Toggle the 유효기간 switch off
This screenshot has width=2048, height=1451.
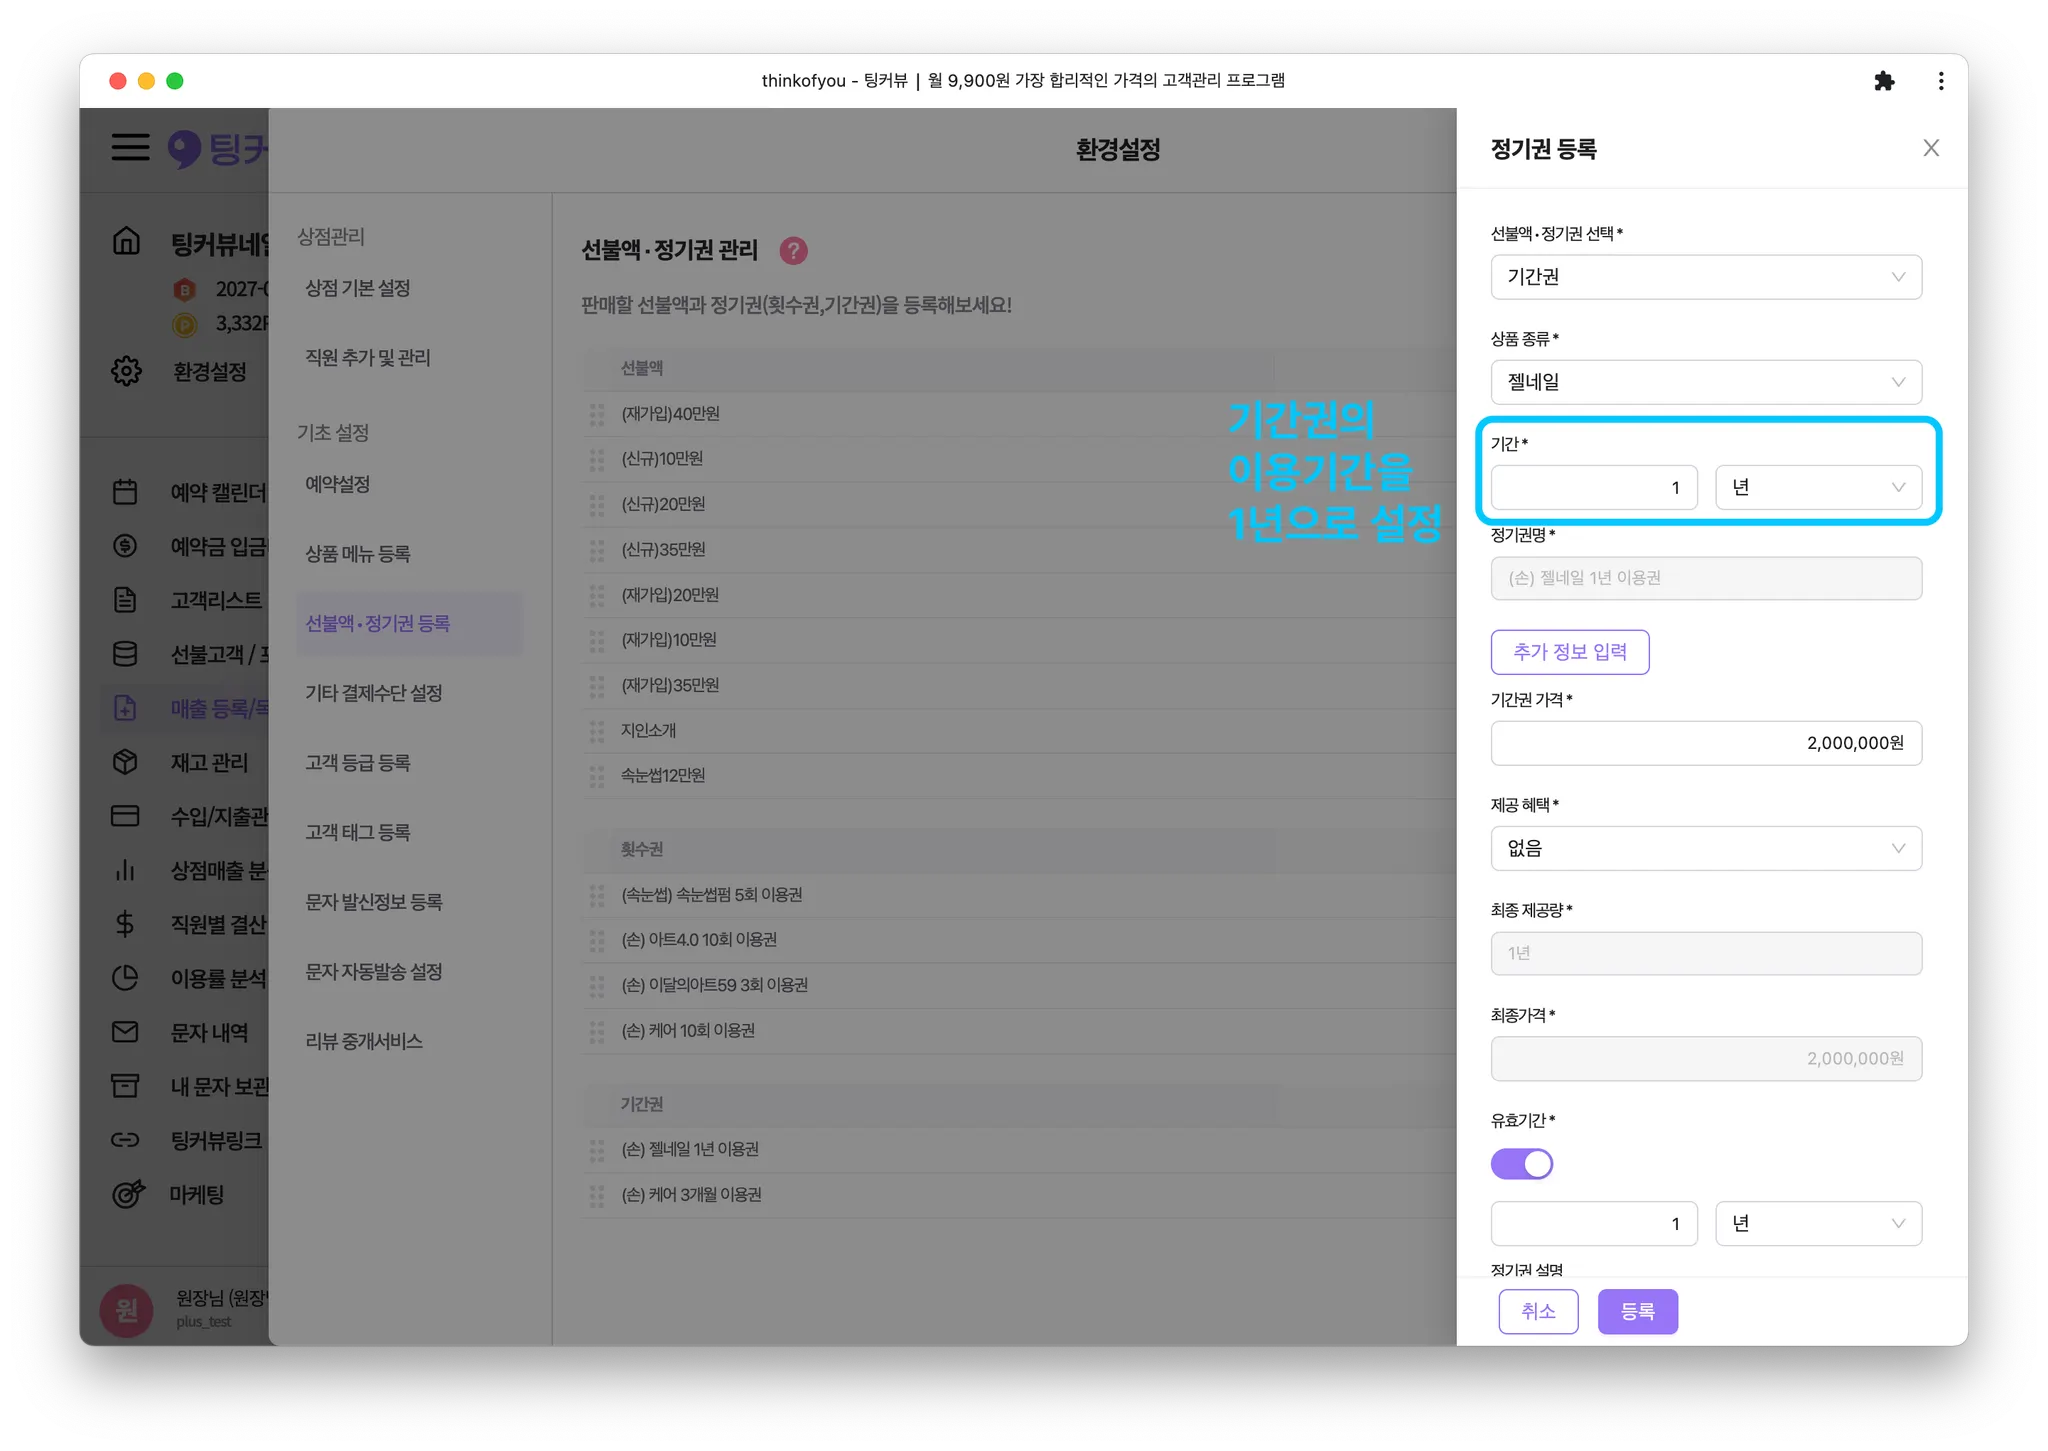(x=1521, y=1164)
